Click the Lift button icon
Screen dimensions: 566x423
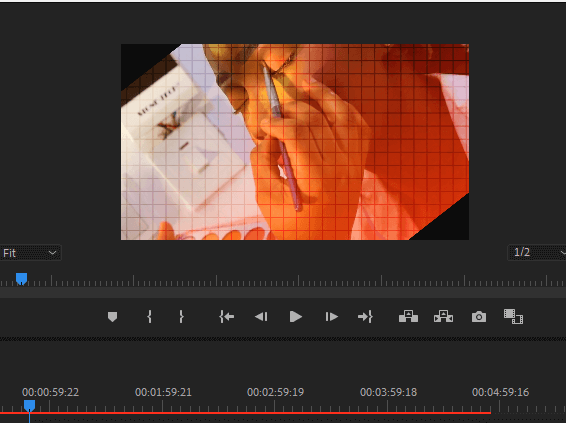[x=408, y=316]
